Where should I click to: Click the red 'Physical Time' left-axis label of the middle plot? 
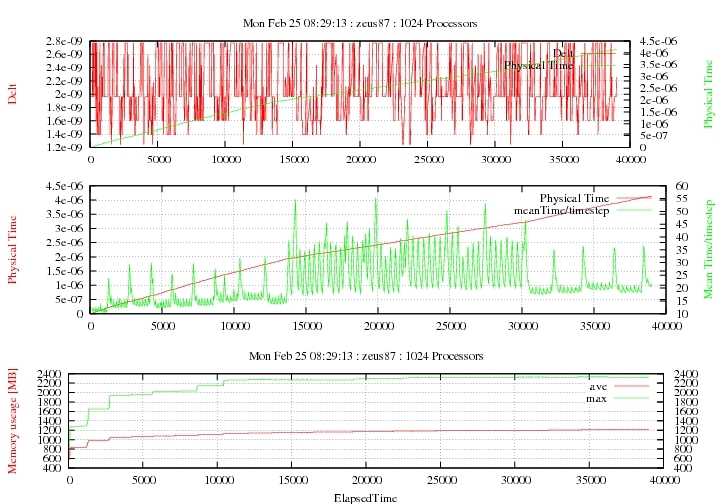tap(12, 250)
